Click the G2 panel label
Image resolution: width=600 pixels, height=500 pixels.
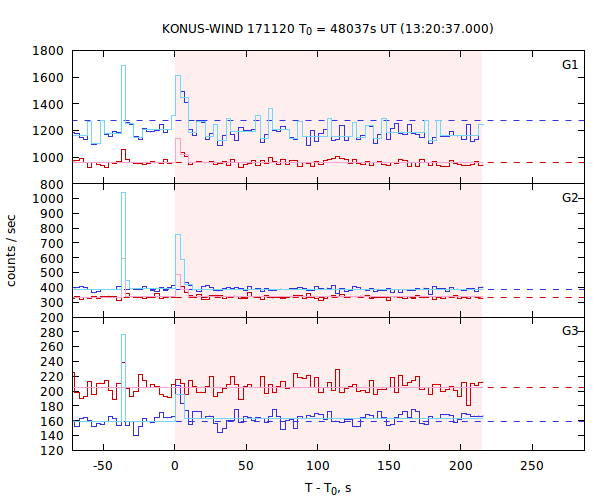pos(570,198)
